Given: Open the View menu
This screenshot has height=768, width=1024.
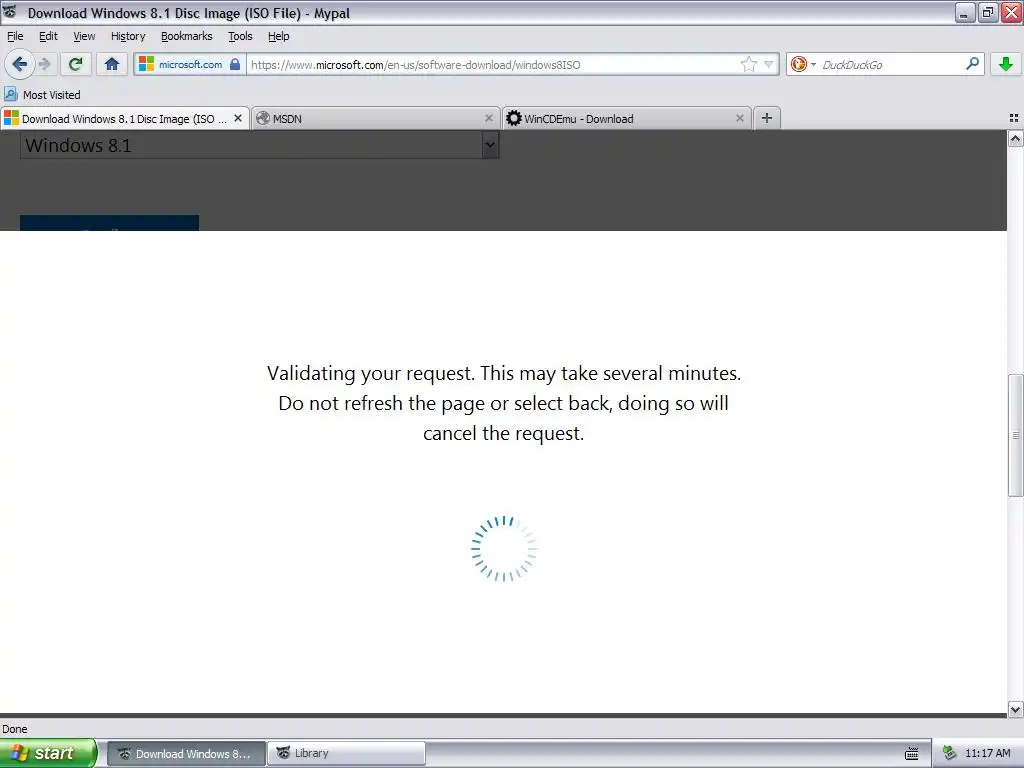Looking at the screenshot, I should (84, 36).
